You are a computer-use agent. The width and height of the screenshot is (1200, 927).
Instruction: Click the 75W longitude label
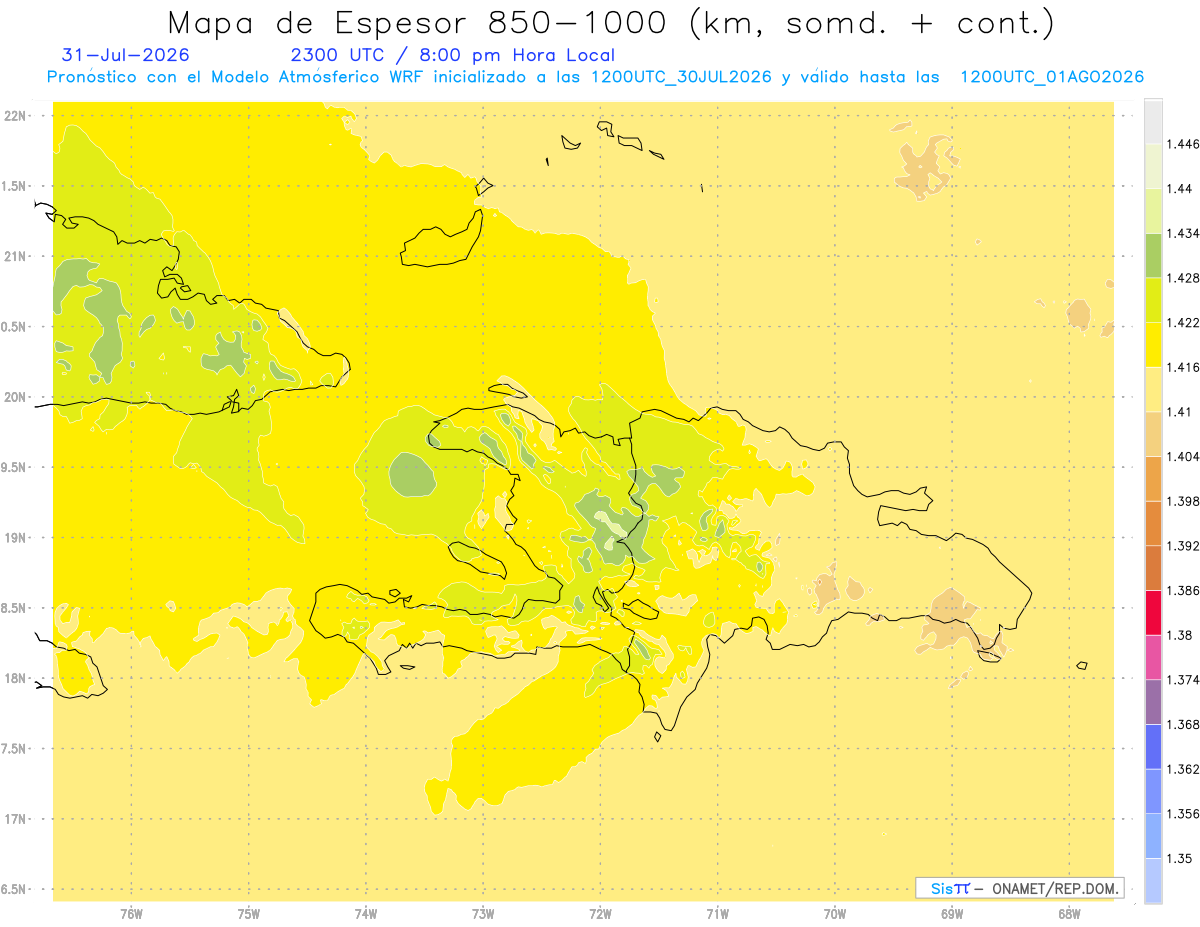pyautogui.click(x=249, y=913)
